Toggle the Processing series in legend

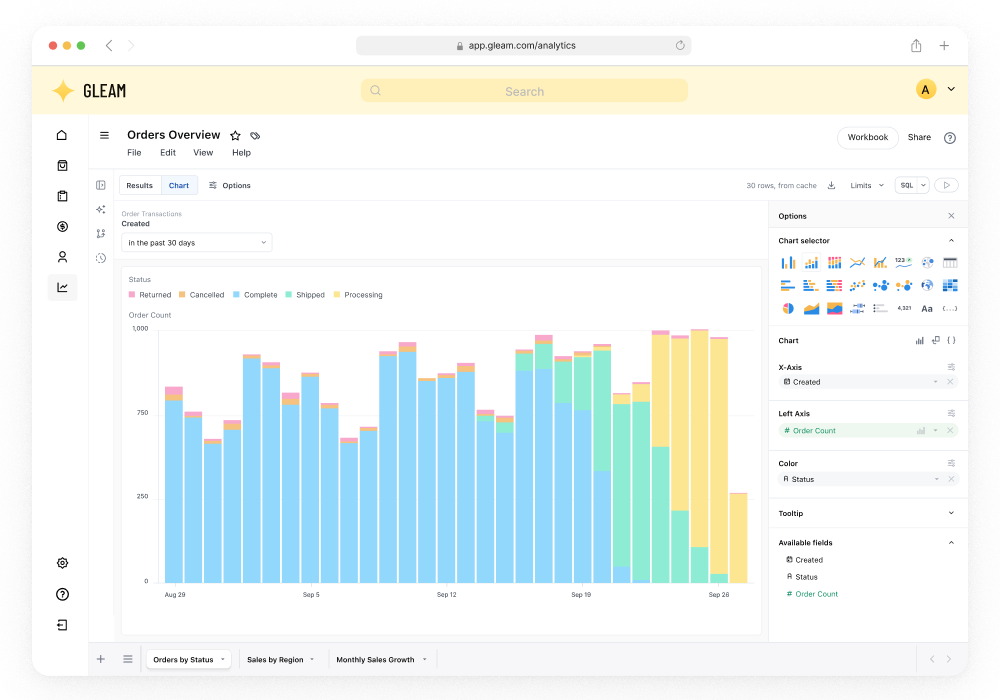click(358, 295)
